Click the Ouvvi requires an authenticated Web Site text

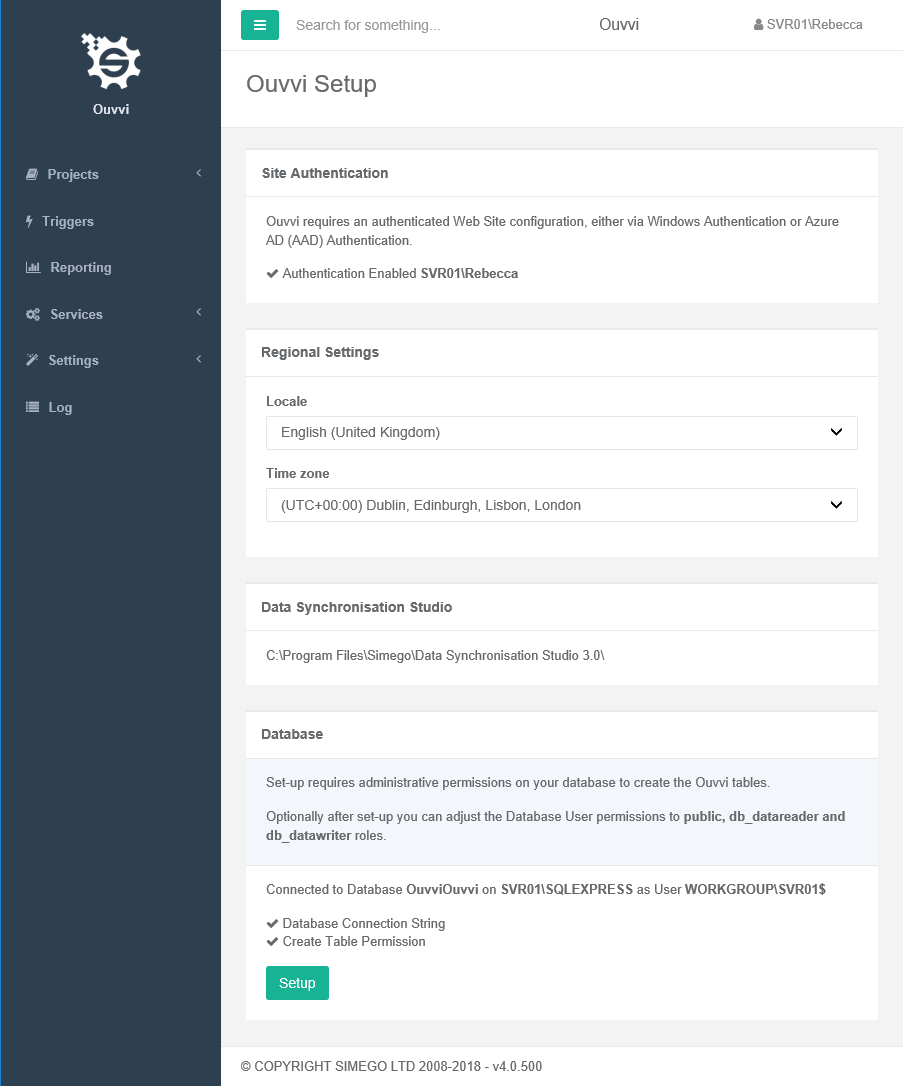click(x=553, y=231)
